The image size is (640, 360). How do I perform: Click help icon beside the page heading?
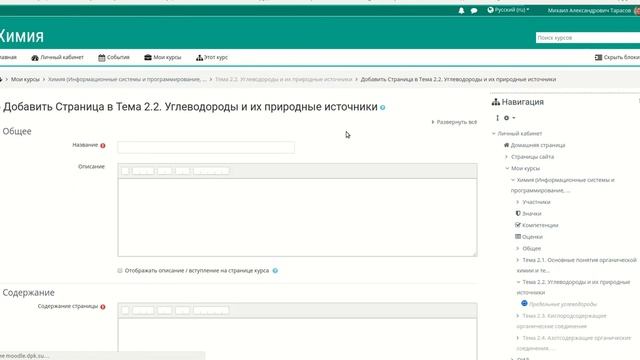(x=382, y=108)
